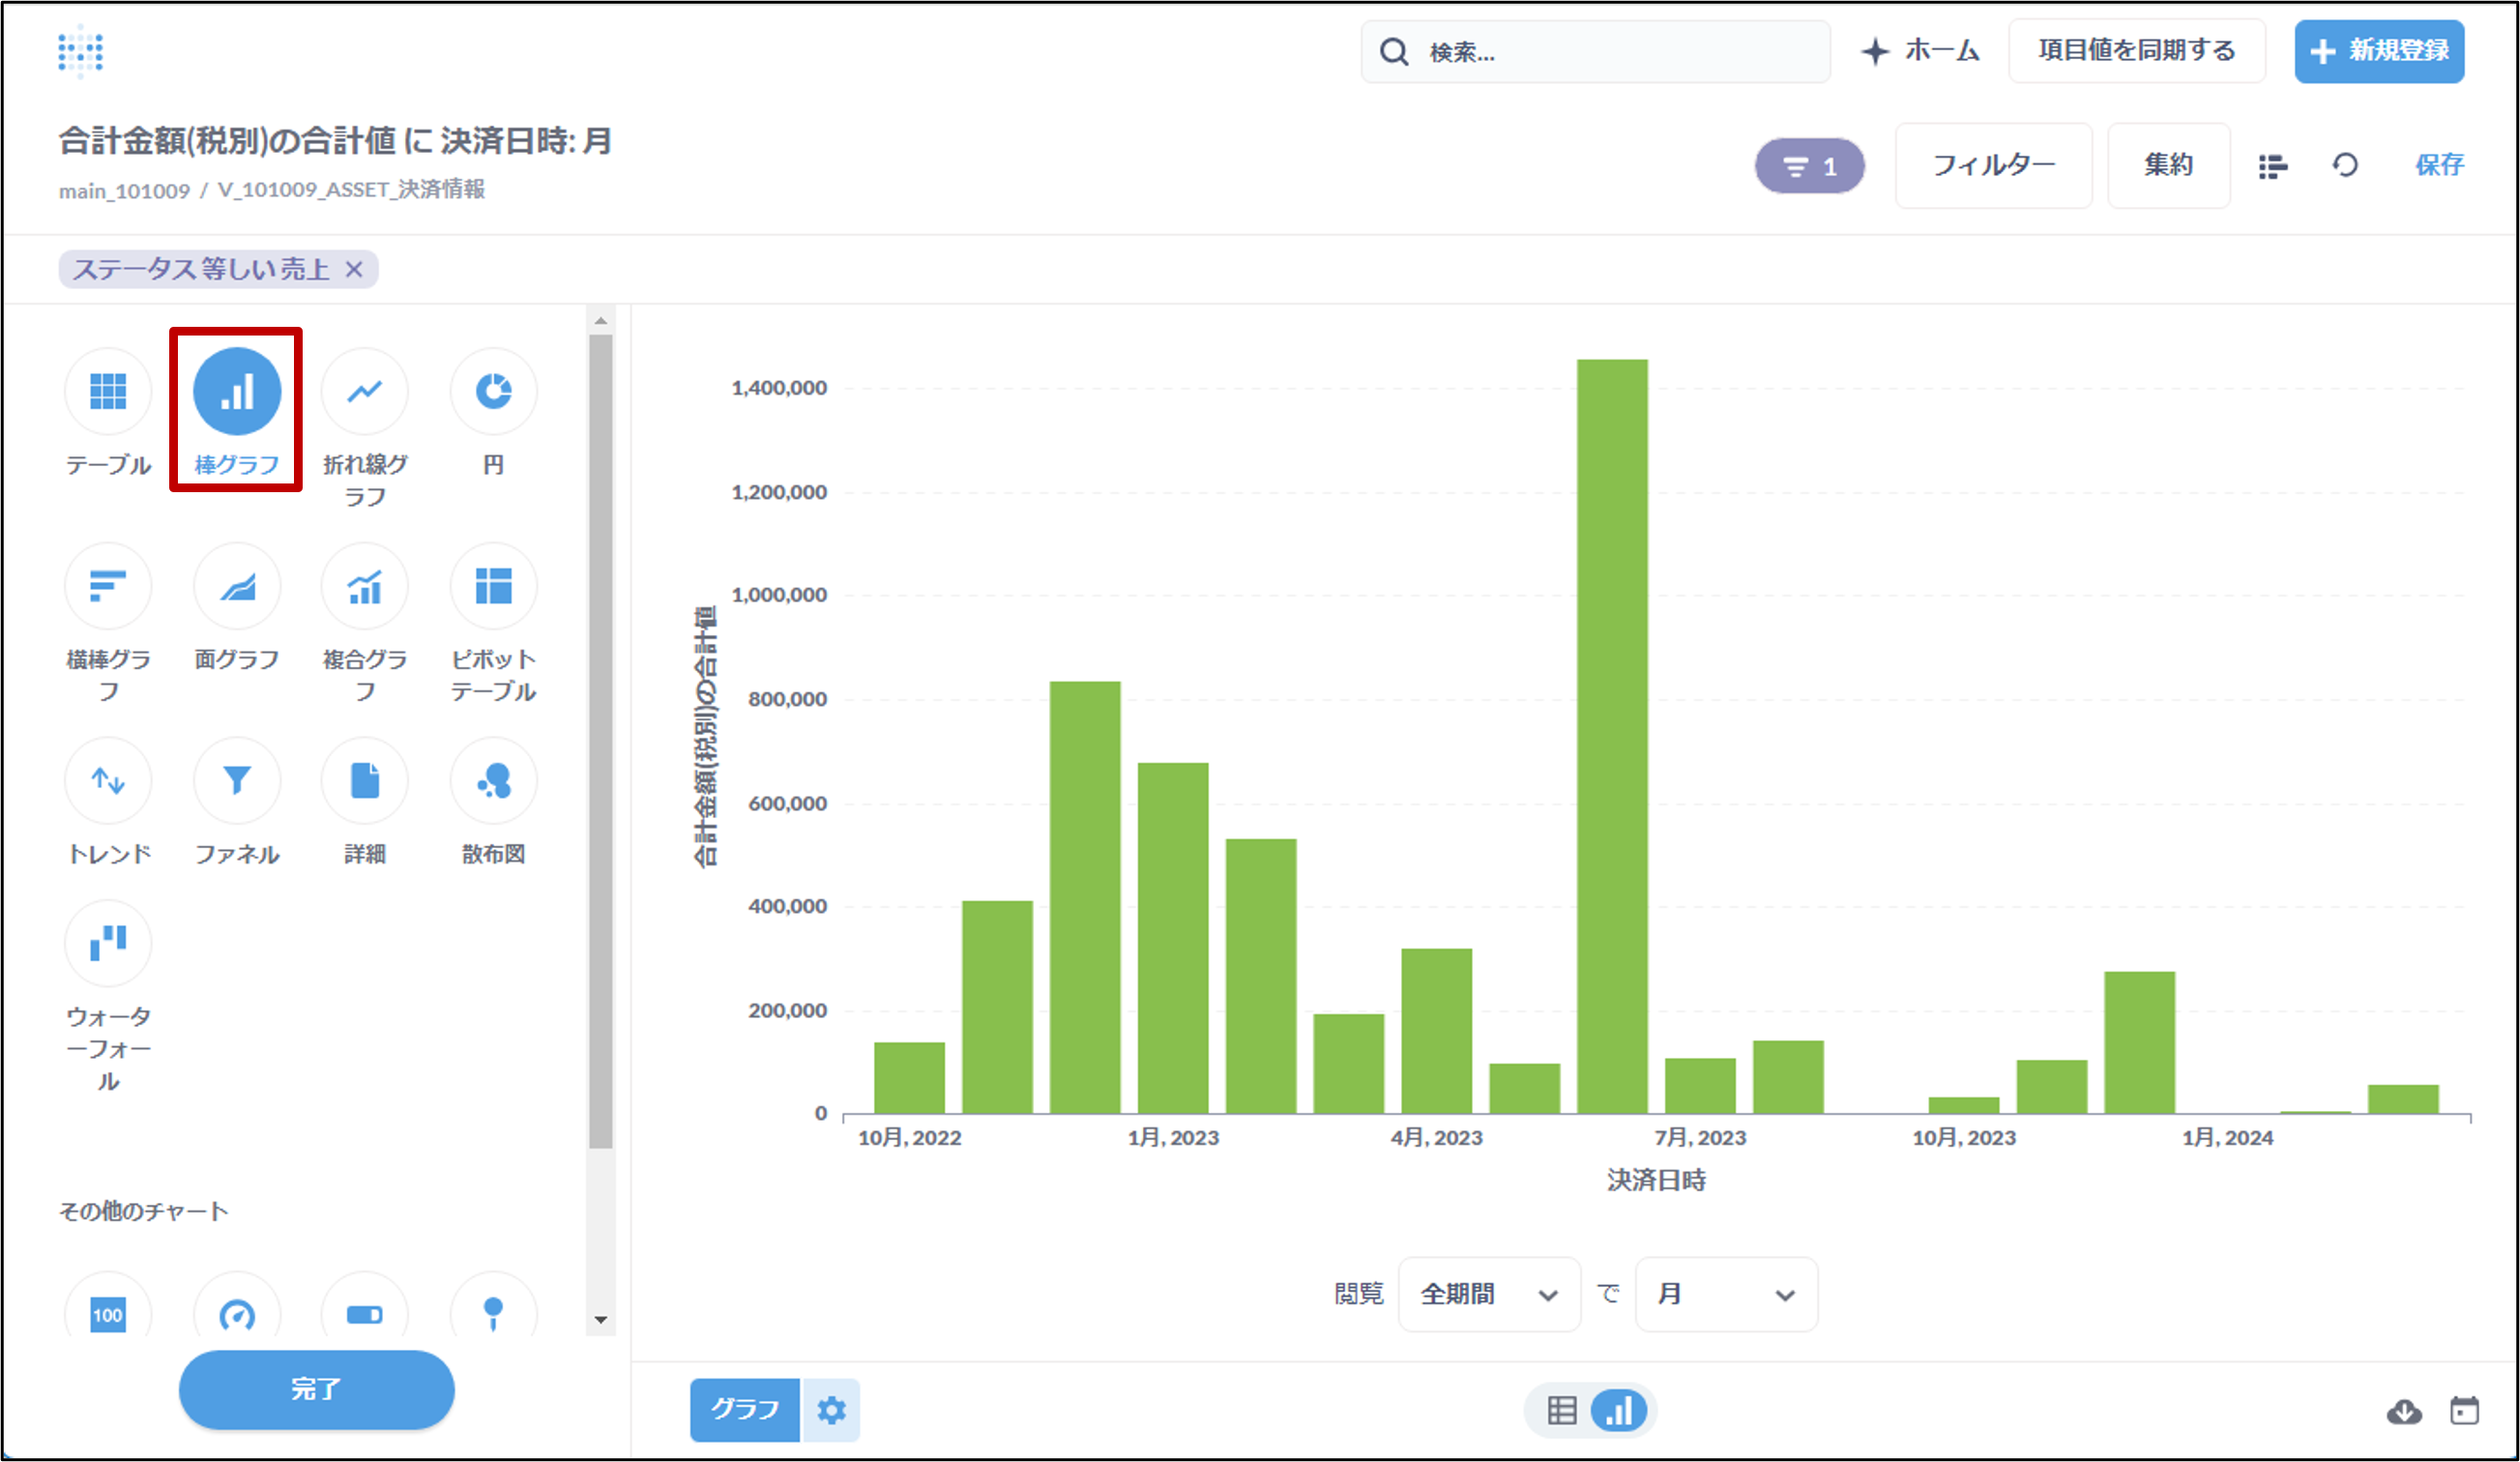This screenshot has width=2520, height=1462.
Task: Click the download cloud icon at bottom right
Action: (x=2404, y=1411)
